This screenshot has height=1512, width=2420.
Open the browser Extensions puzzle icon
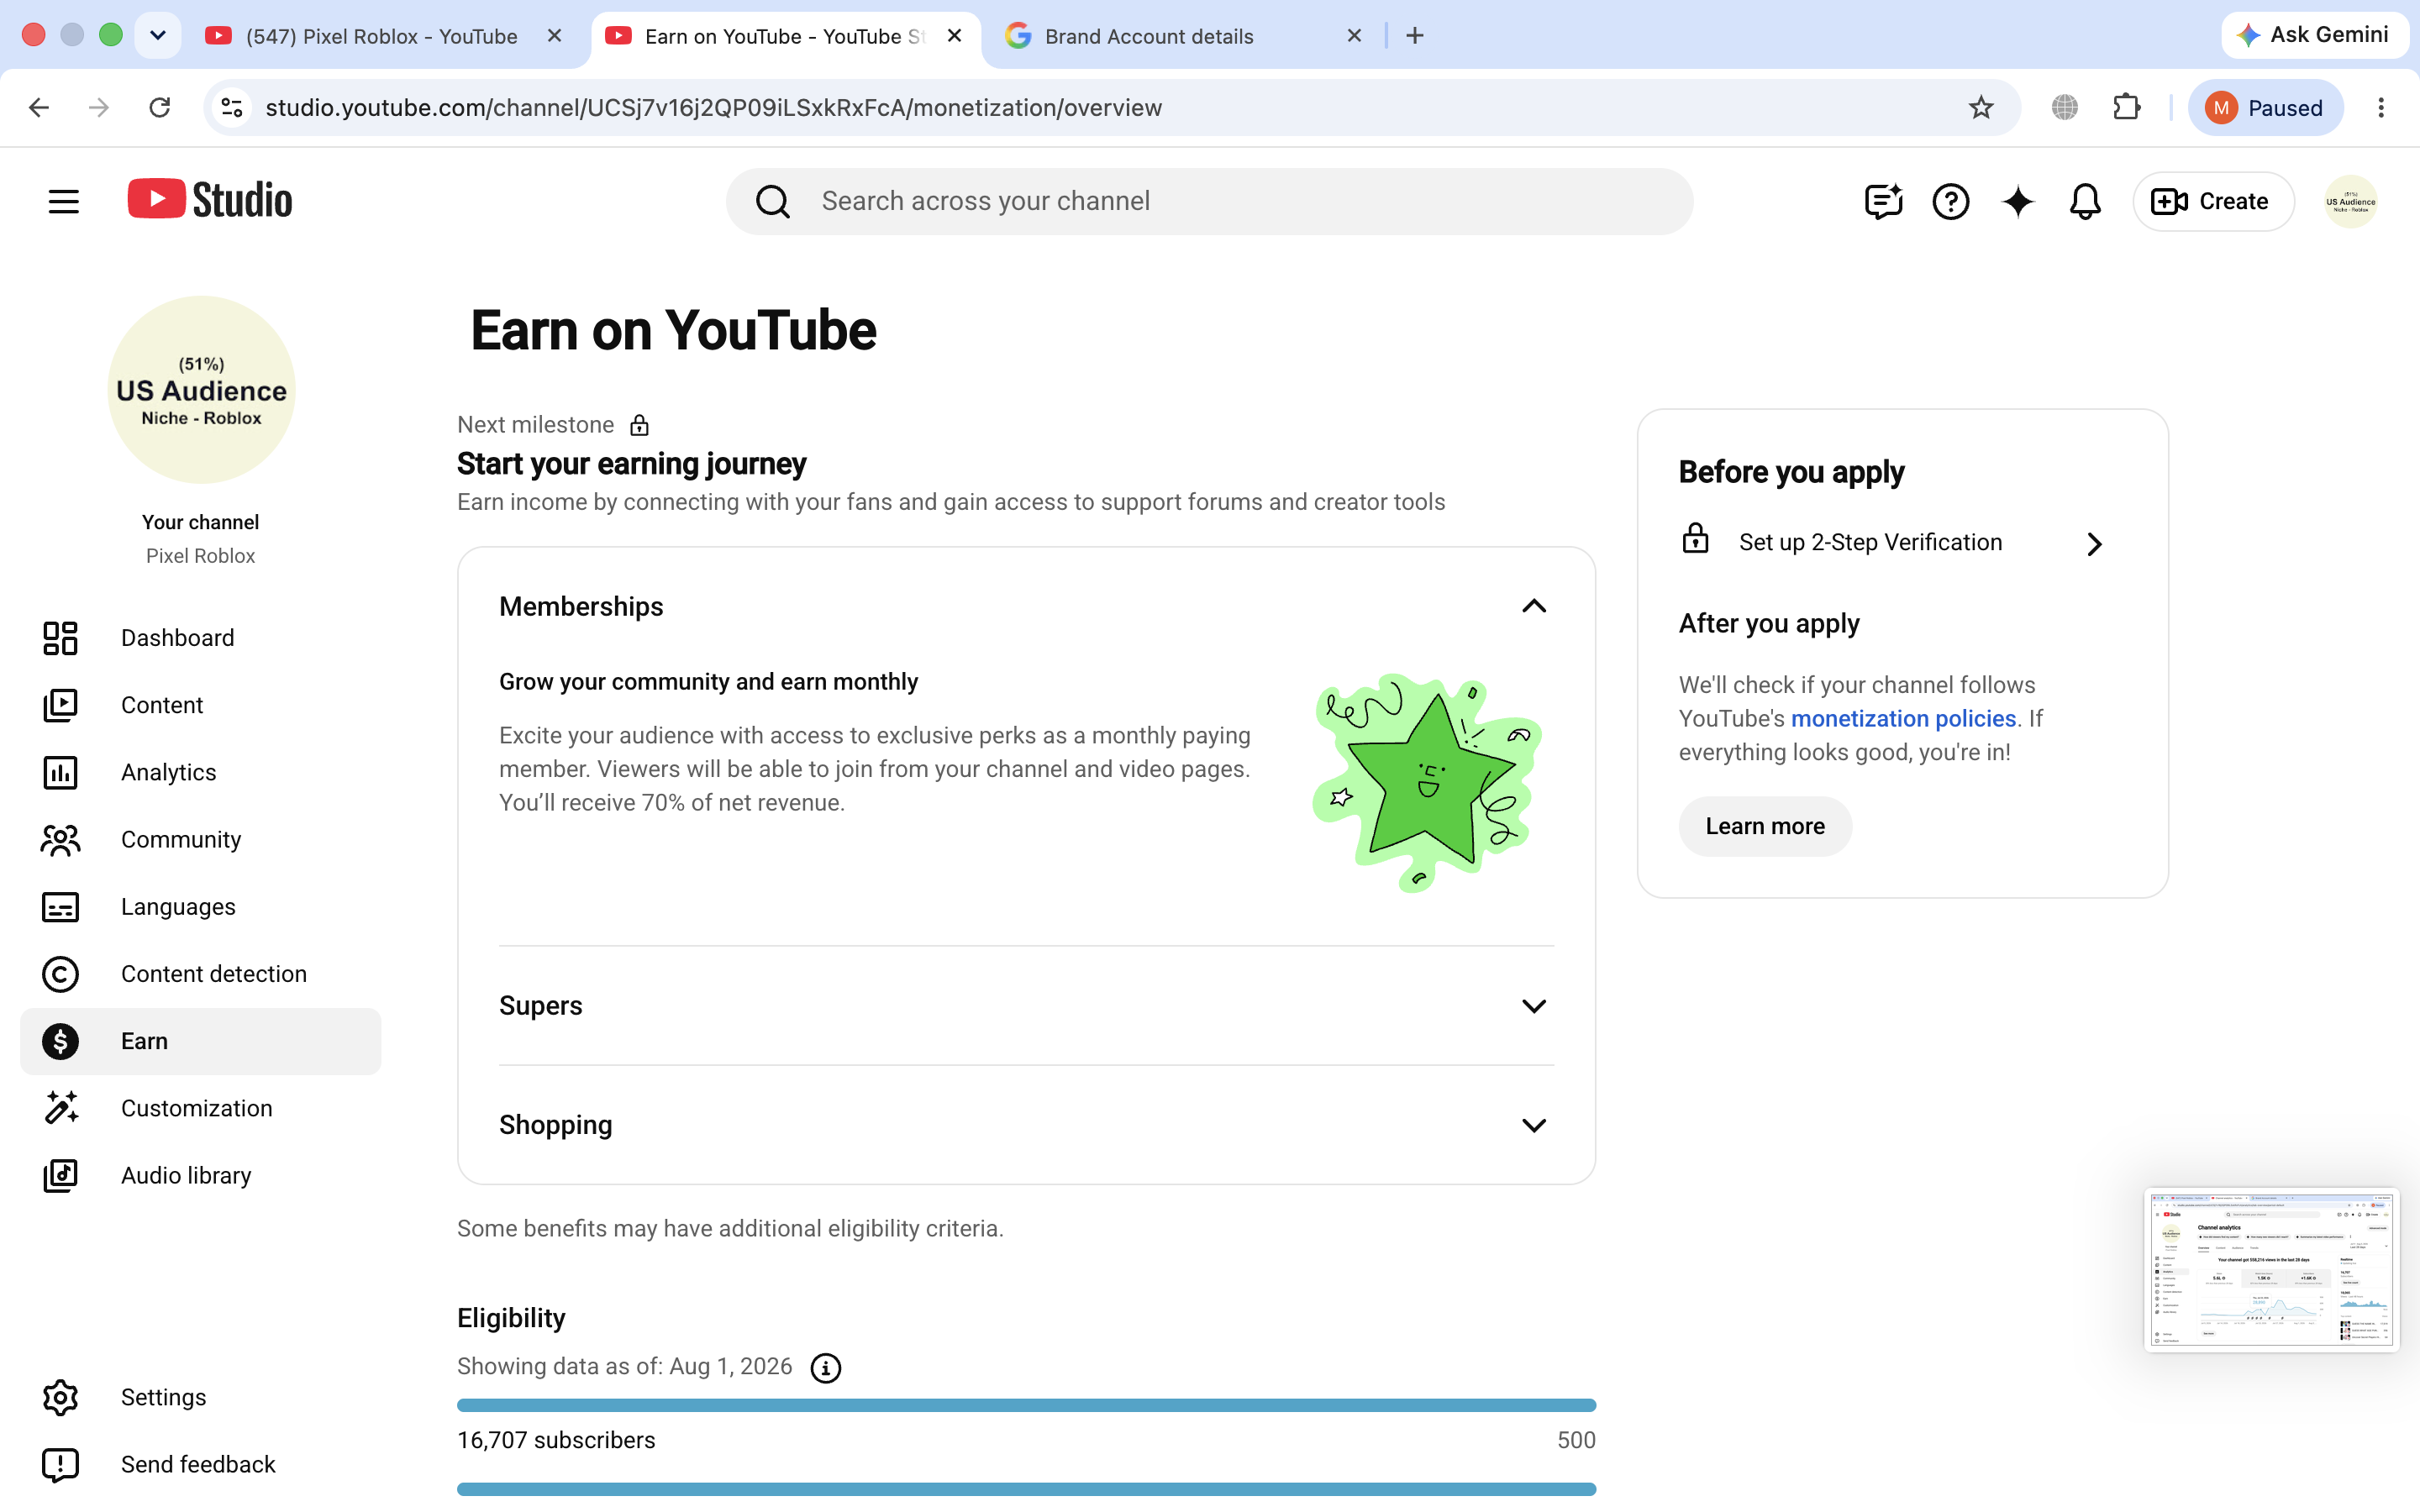click(2127, 107)
